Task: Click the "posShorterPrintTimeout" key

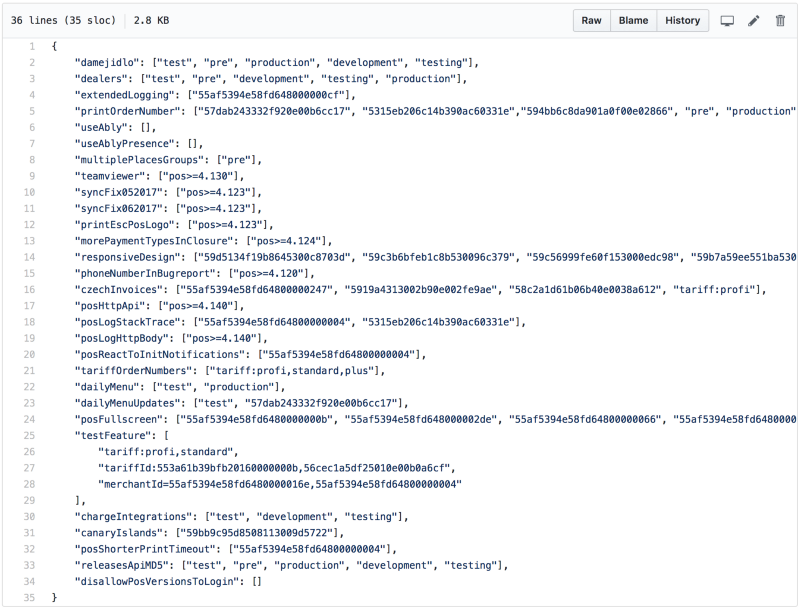Action: coord(146,549)
